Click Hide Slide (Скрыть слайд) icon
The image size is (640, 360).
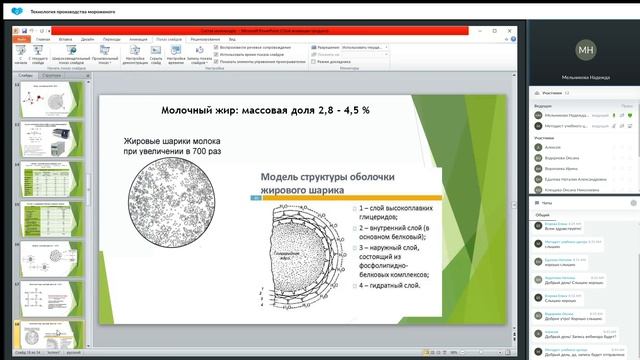(x=156, y=51)
